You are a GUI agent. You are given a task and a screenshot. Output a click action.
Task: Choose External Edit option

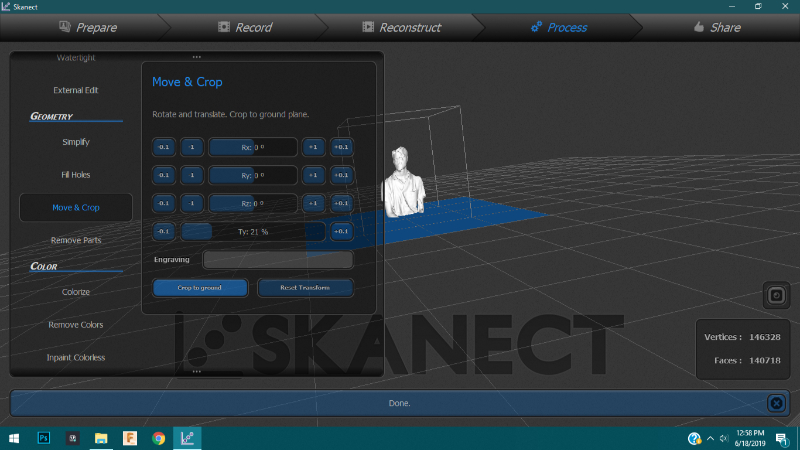coord(76,90)
